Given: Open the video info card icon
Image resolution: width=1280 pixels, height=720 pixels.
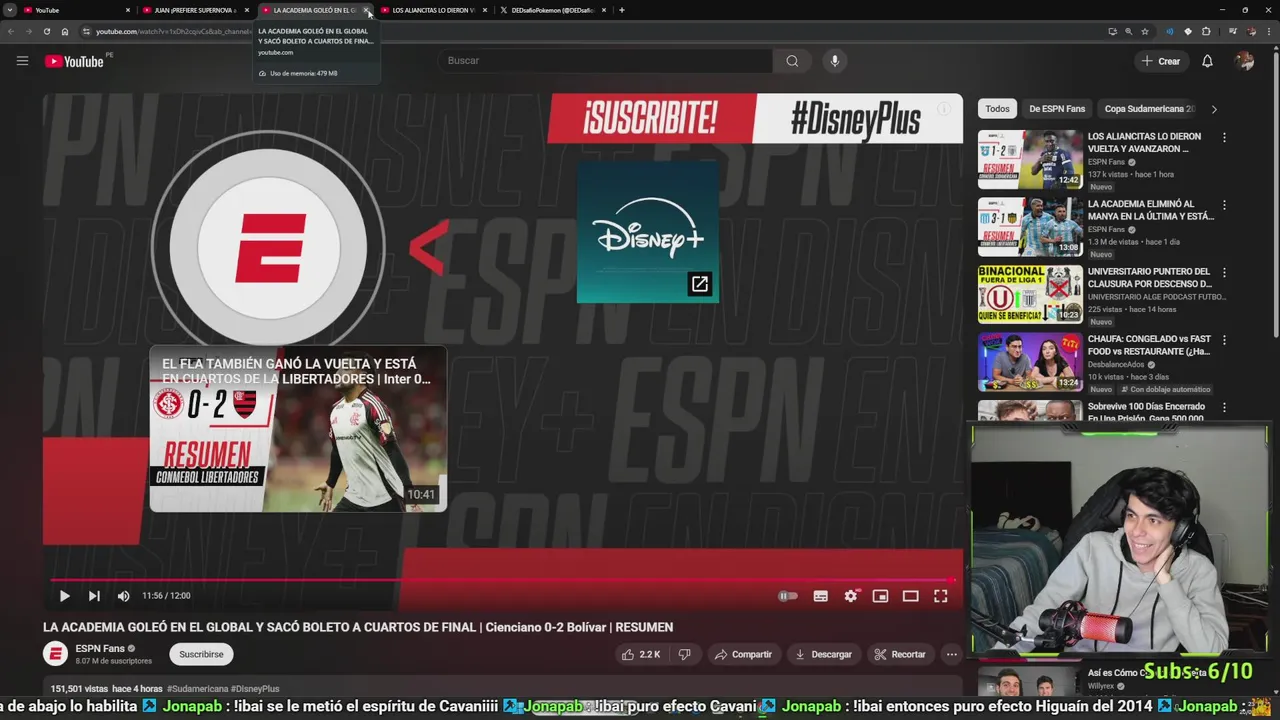Looking at the screenshot, I should click(942, 109).
